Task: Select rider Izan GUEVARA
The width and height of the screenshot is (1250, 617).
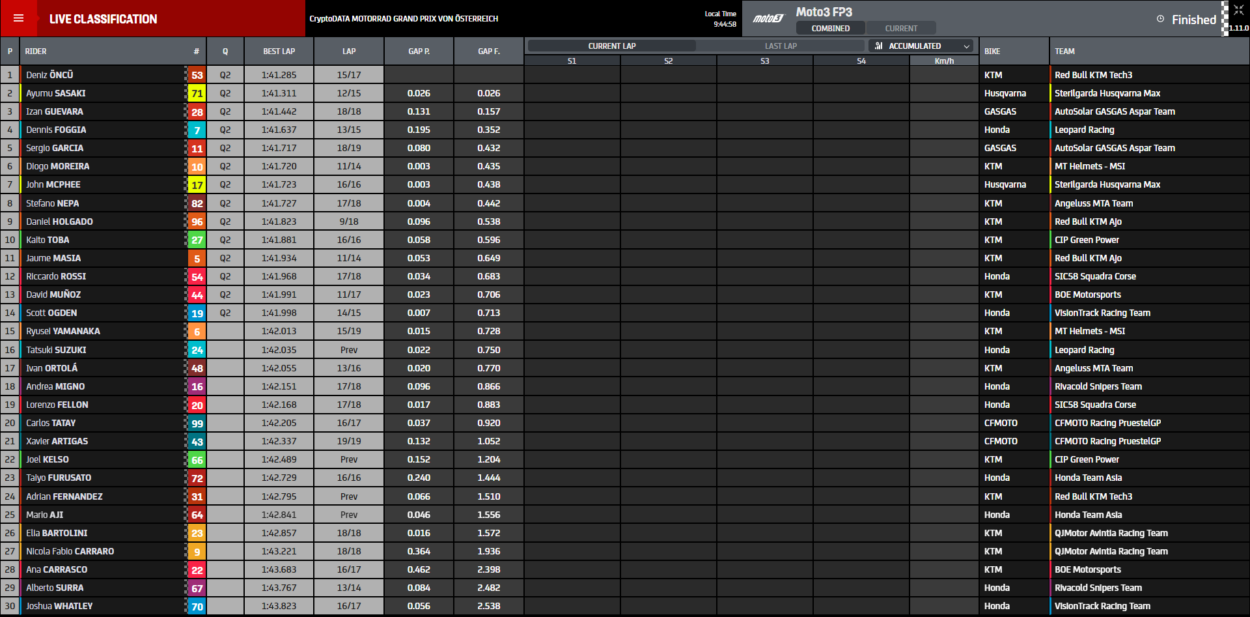Action: click(x=55, y=111)
